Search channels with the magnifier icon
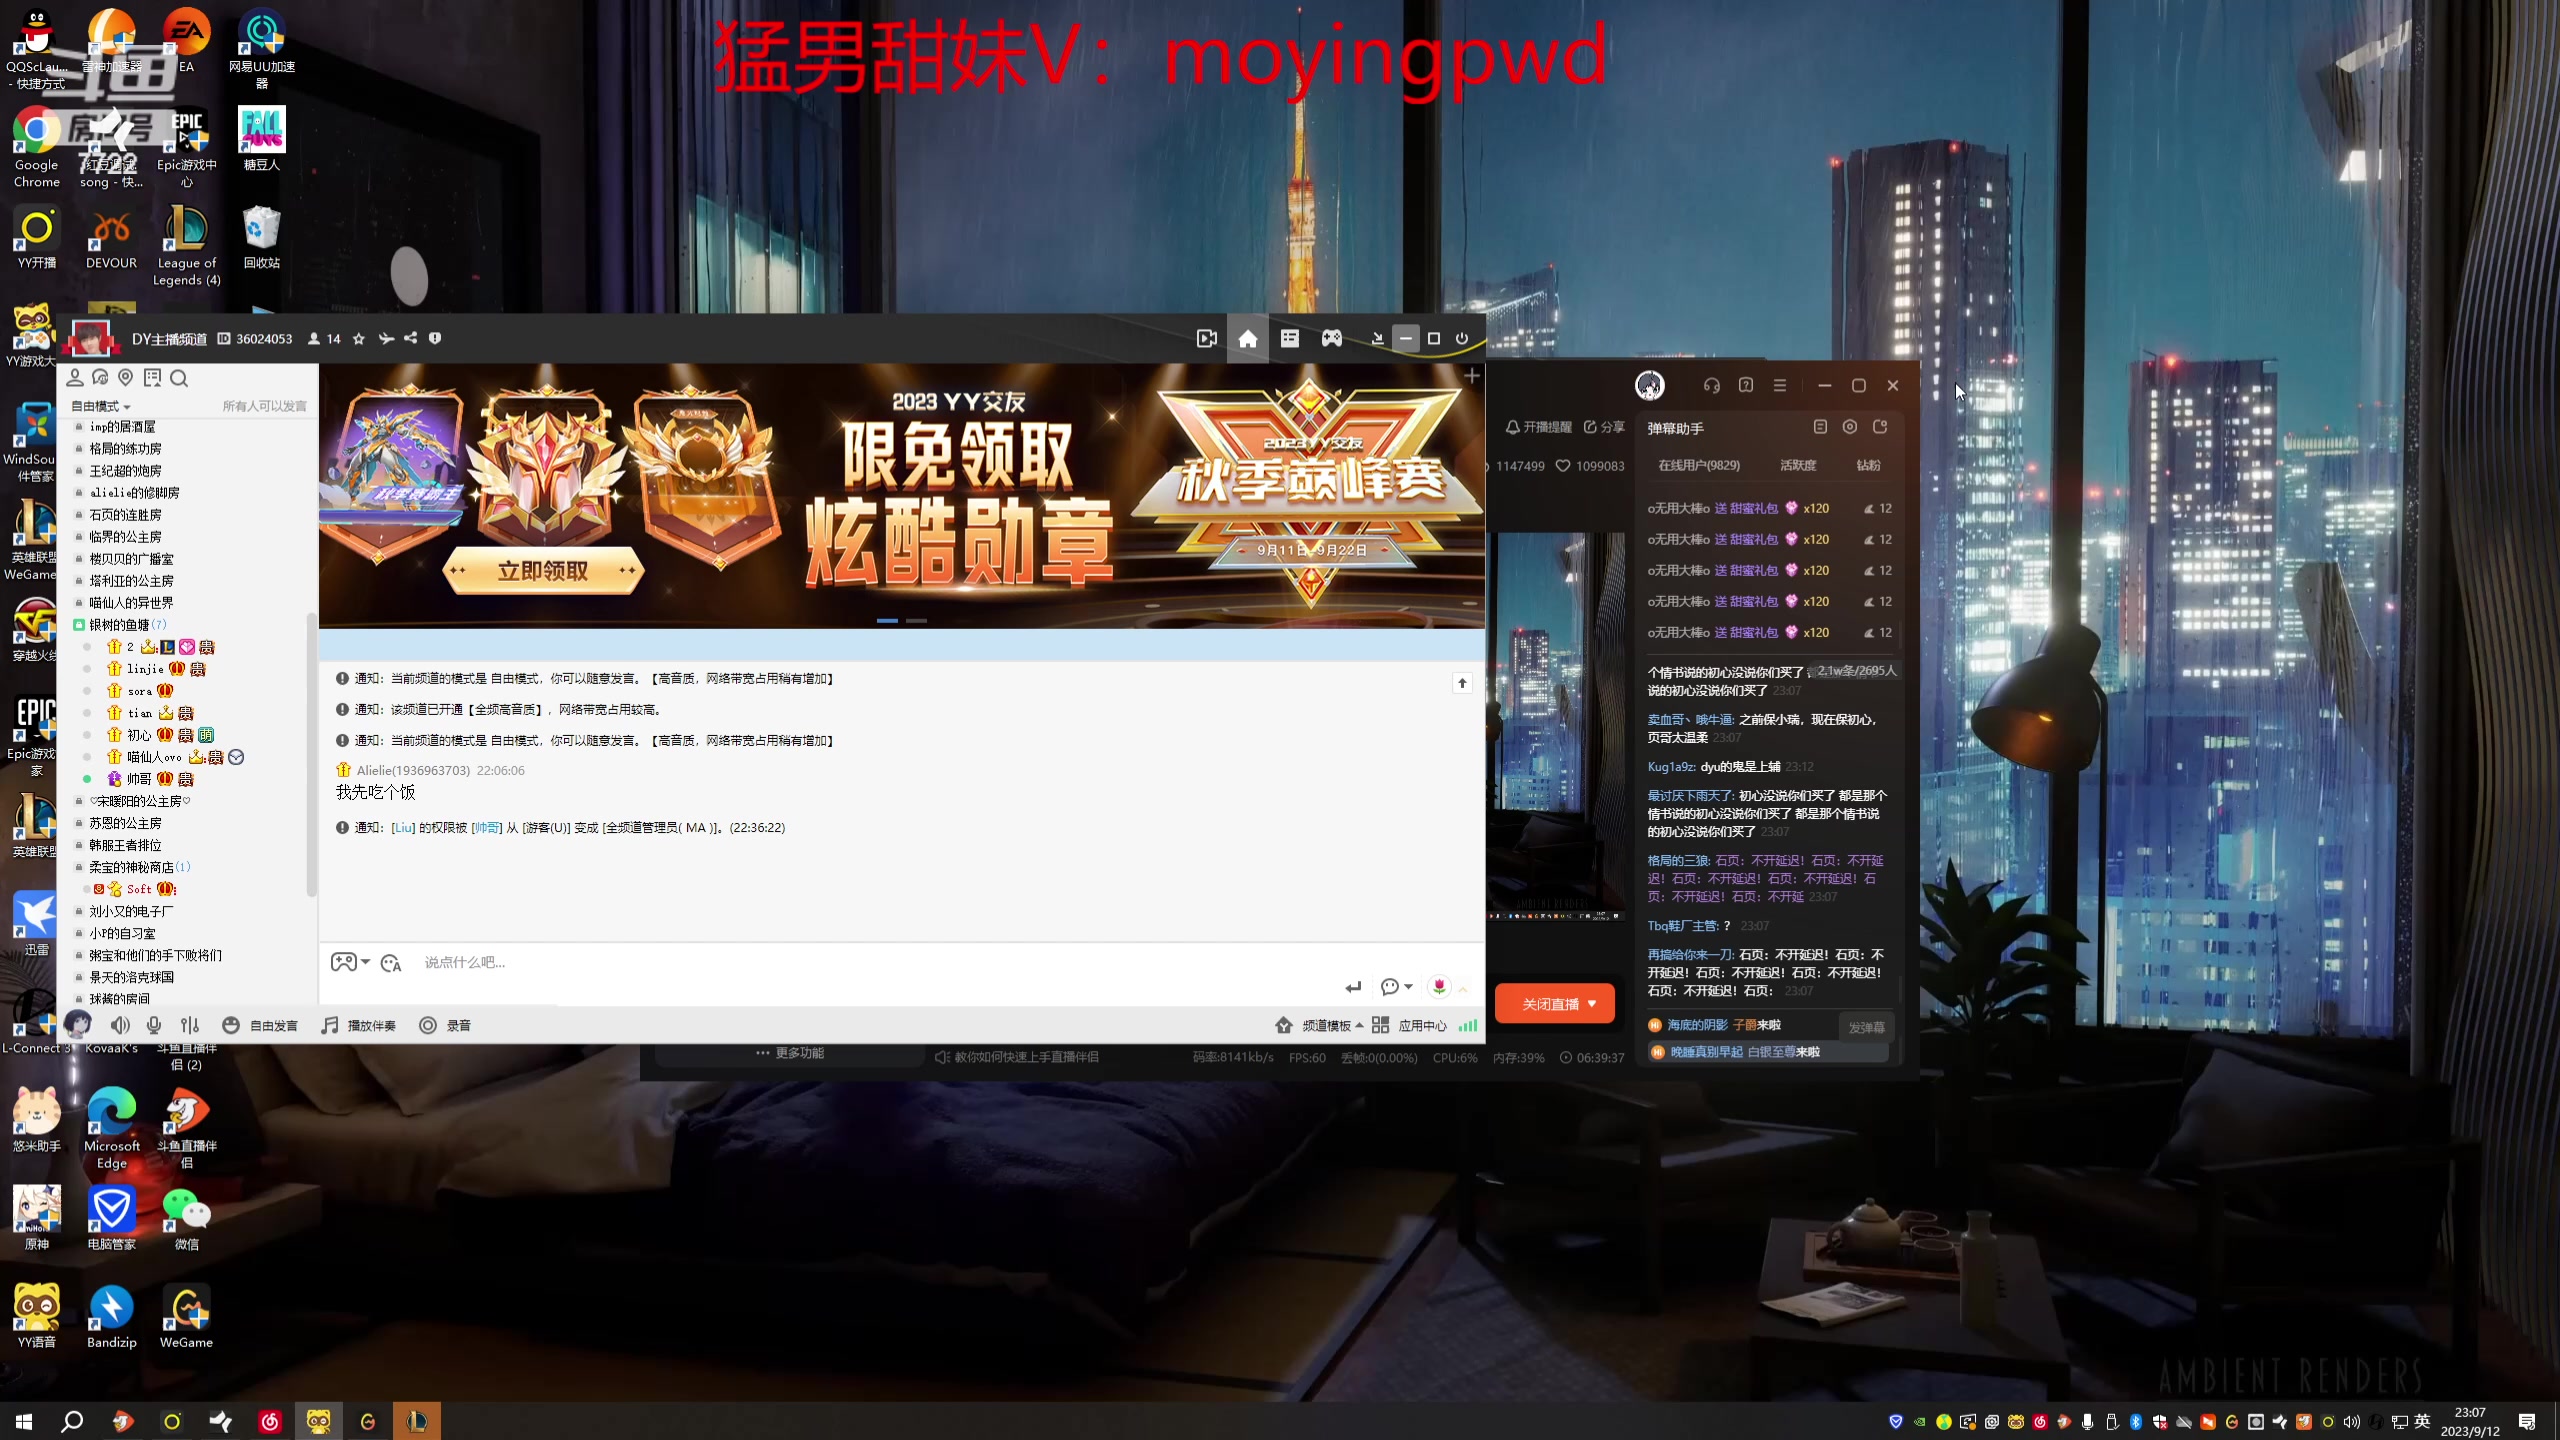 (x=179, y=378)
